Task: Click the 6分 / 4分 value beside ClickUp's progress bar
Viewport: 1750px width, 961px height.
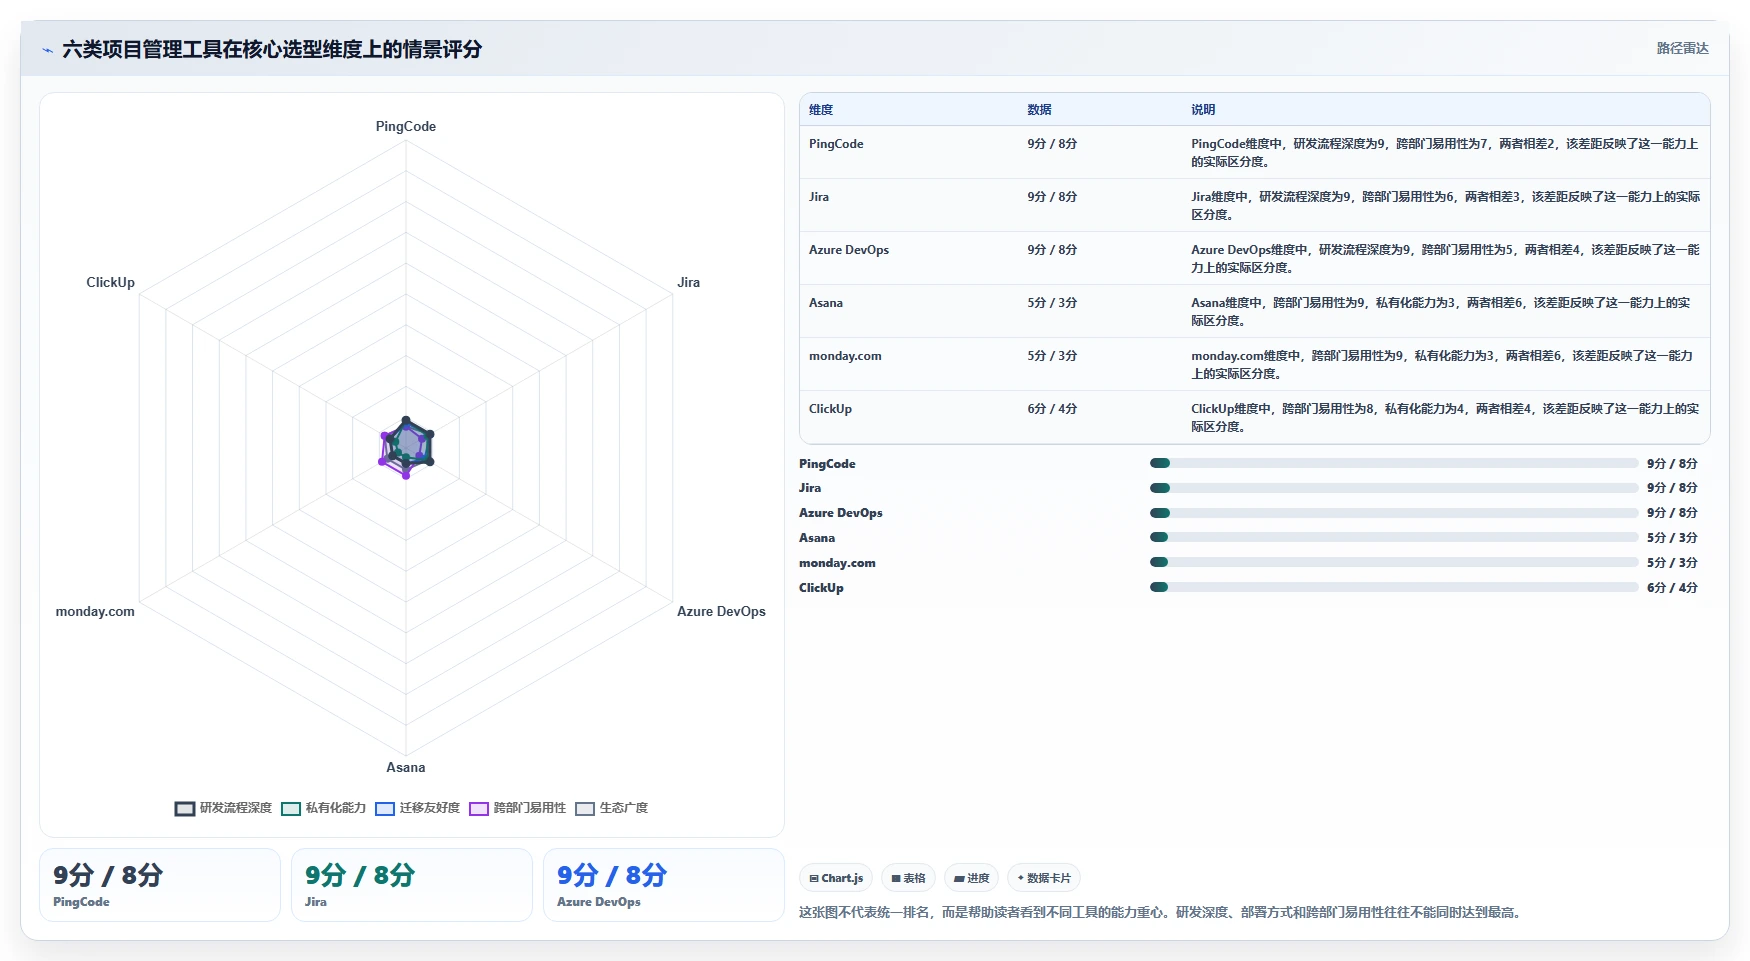Action: click(1672, 588)
